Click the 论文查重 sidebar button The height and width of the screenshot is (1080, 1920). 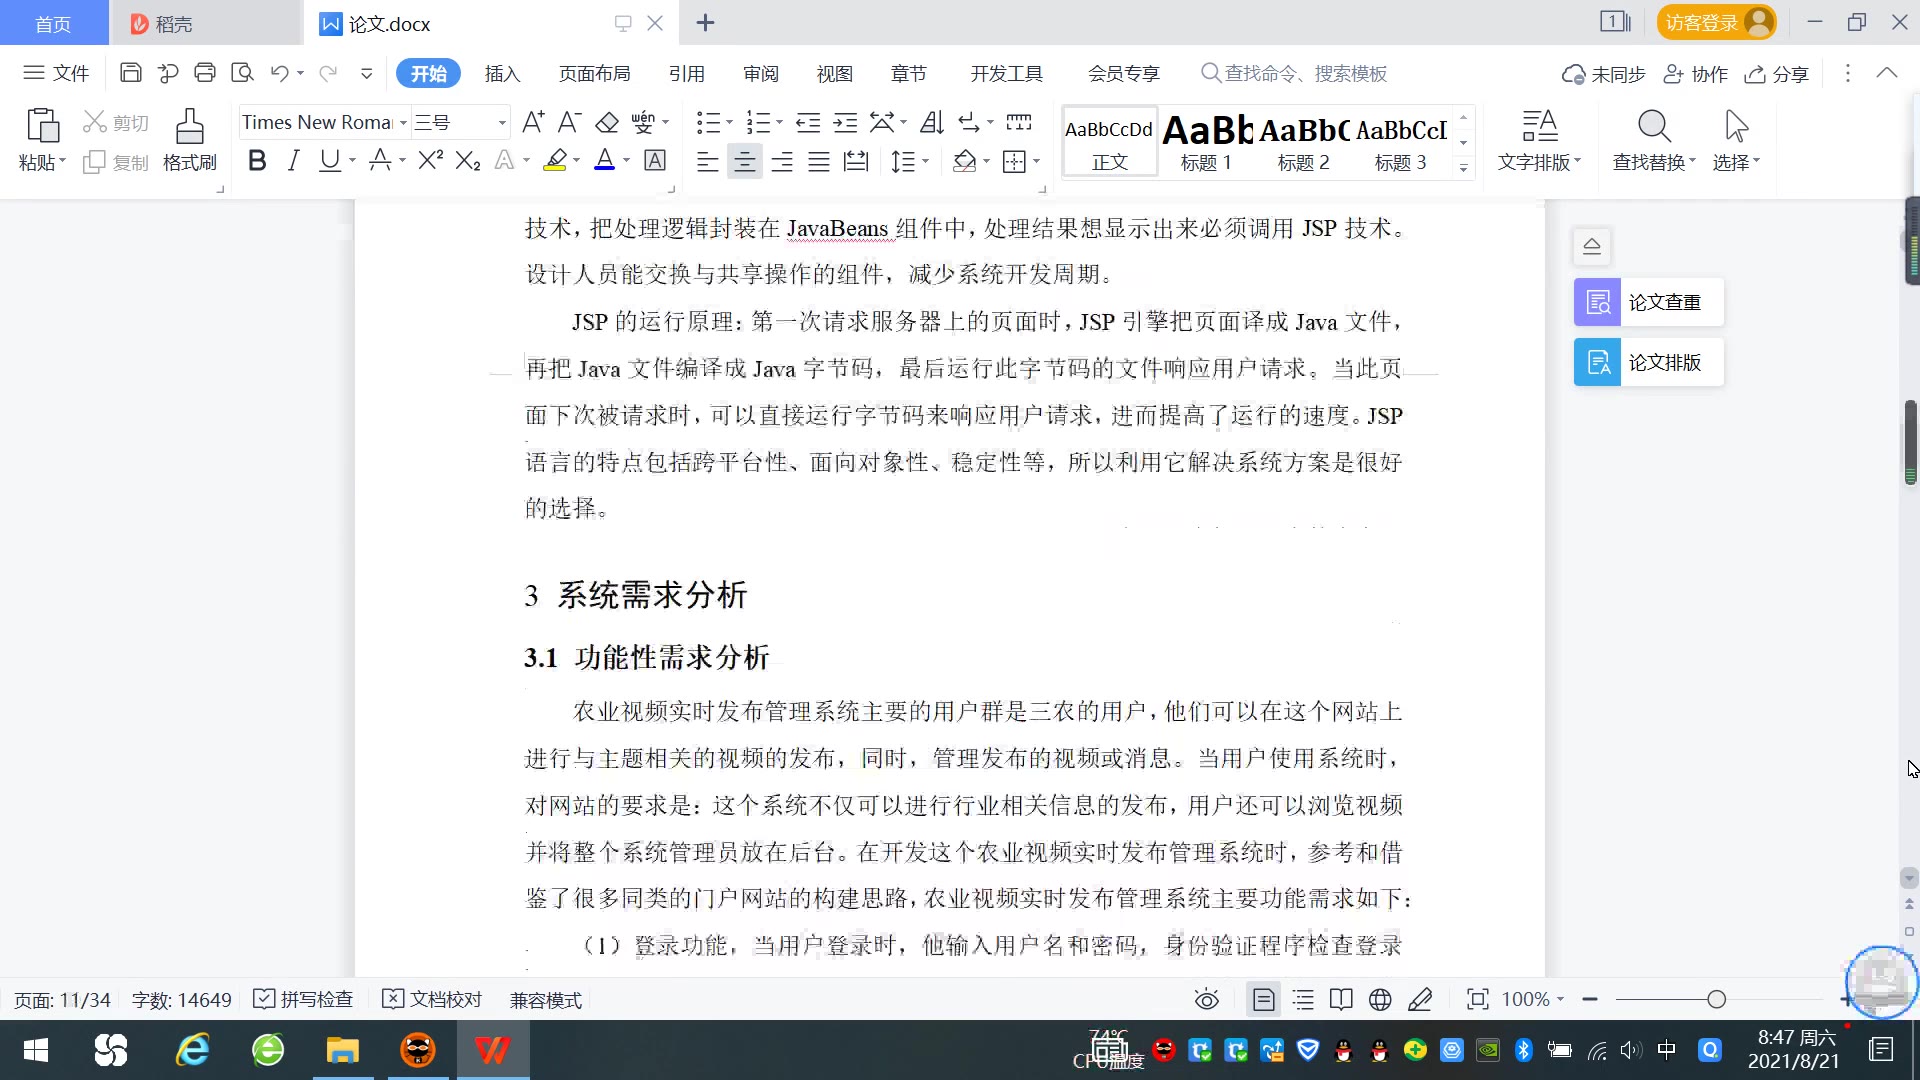[x=1648, y=302]
